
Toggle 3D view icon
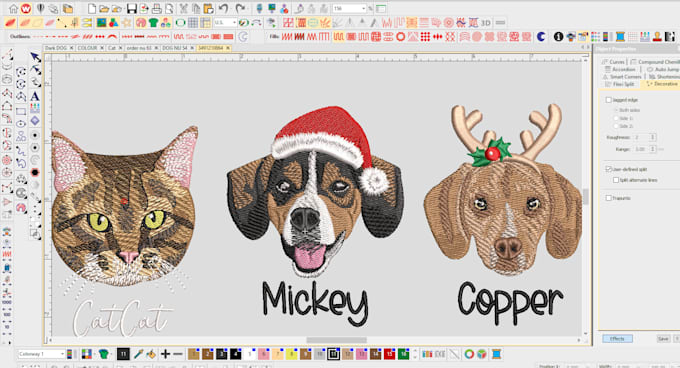coord(485,23)
